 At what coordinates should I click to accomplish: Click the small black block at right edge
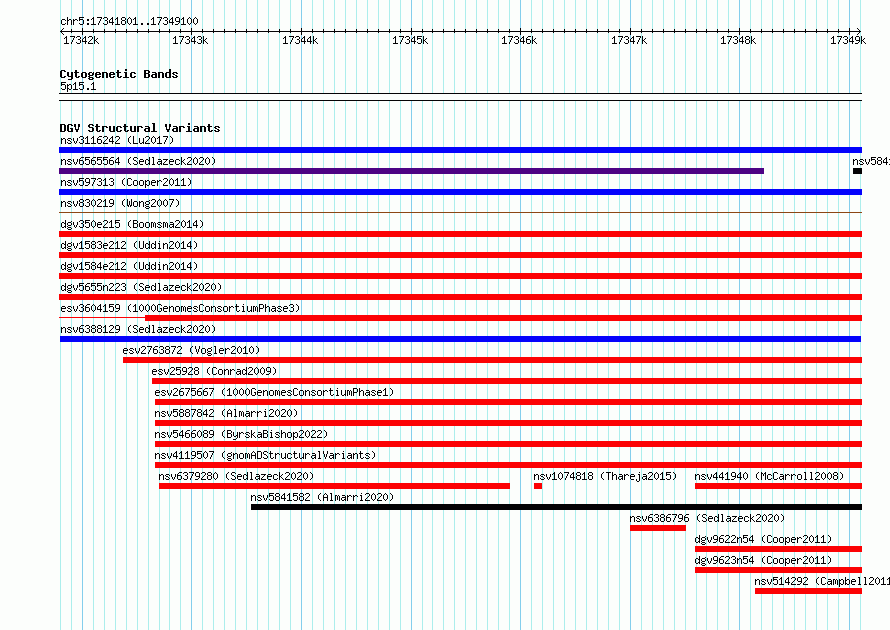pos(857,171)
